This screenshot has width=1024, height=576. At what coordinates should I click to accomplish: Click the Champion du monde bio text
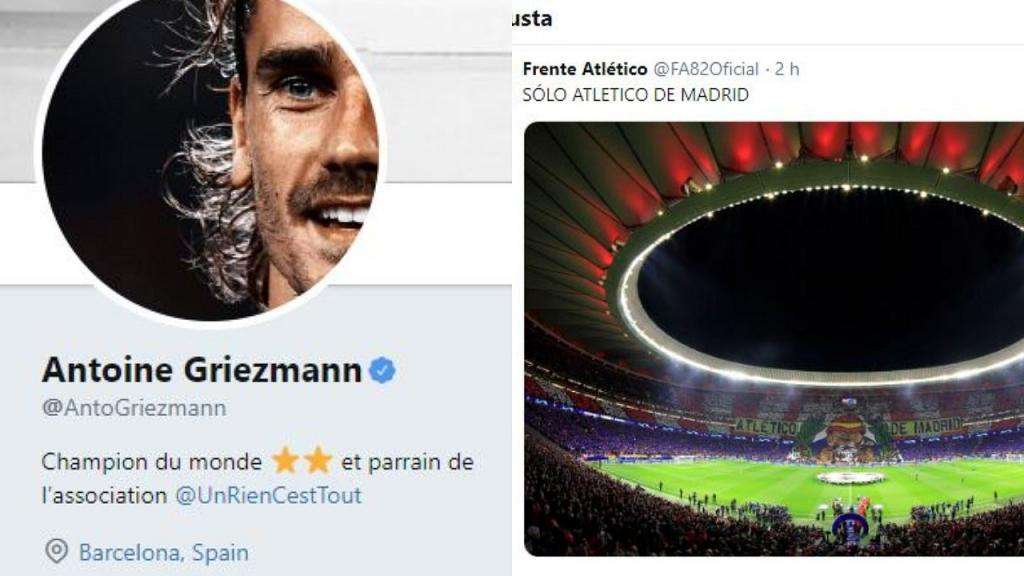152,462
